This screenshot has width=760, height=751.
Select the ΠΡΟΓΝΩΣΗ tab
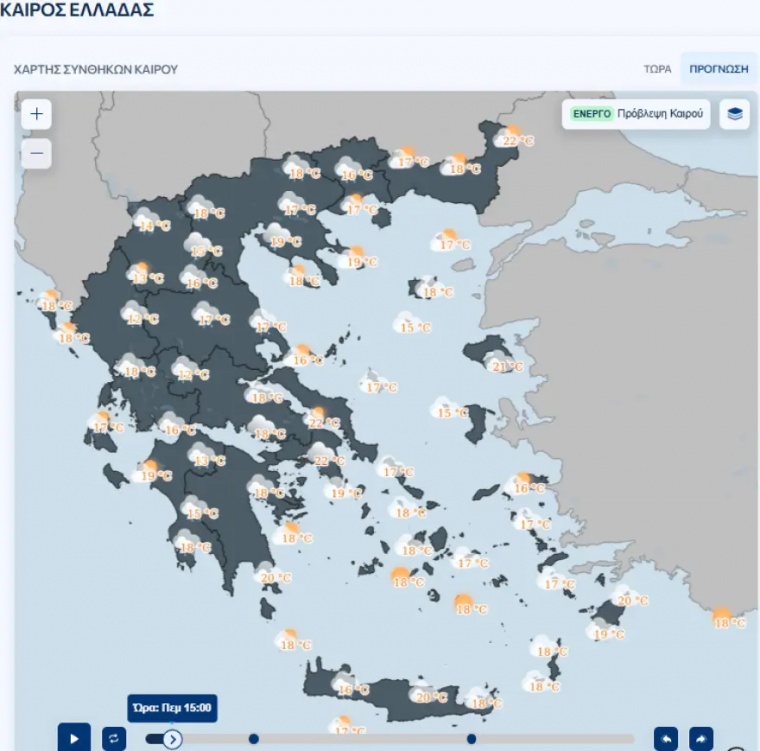[x=719, y=70]
